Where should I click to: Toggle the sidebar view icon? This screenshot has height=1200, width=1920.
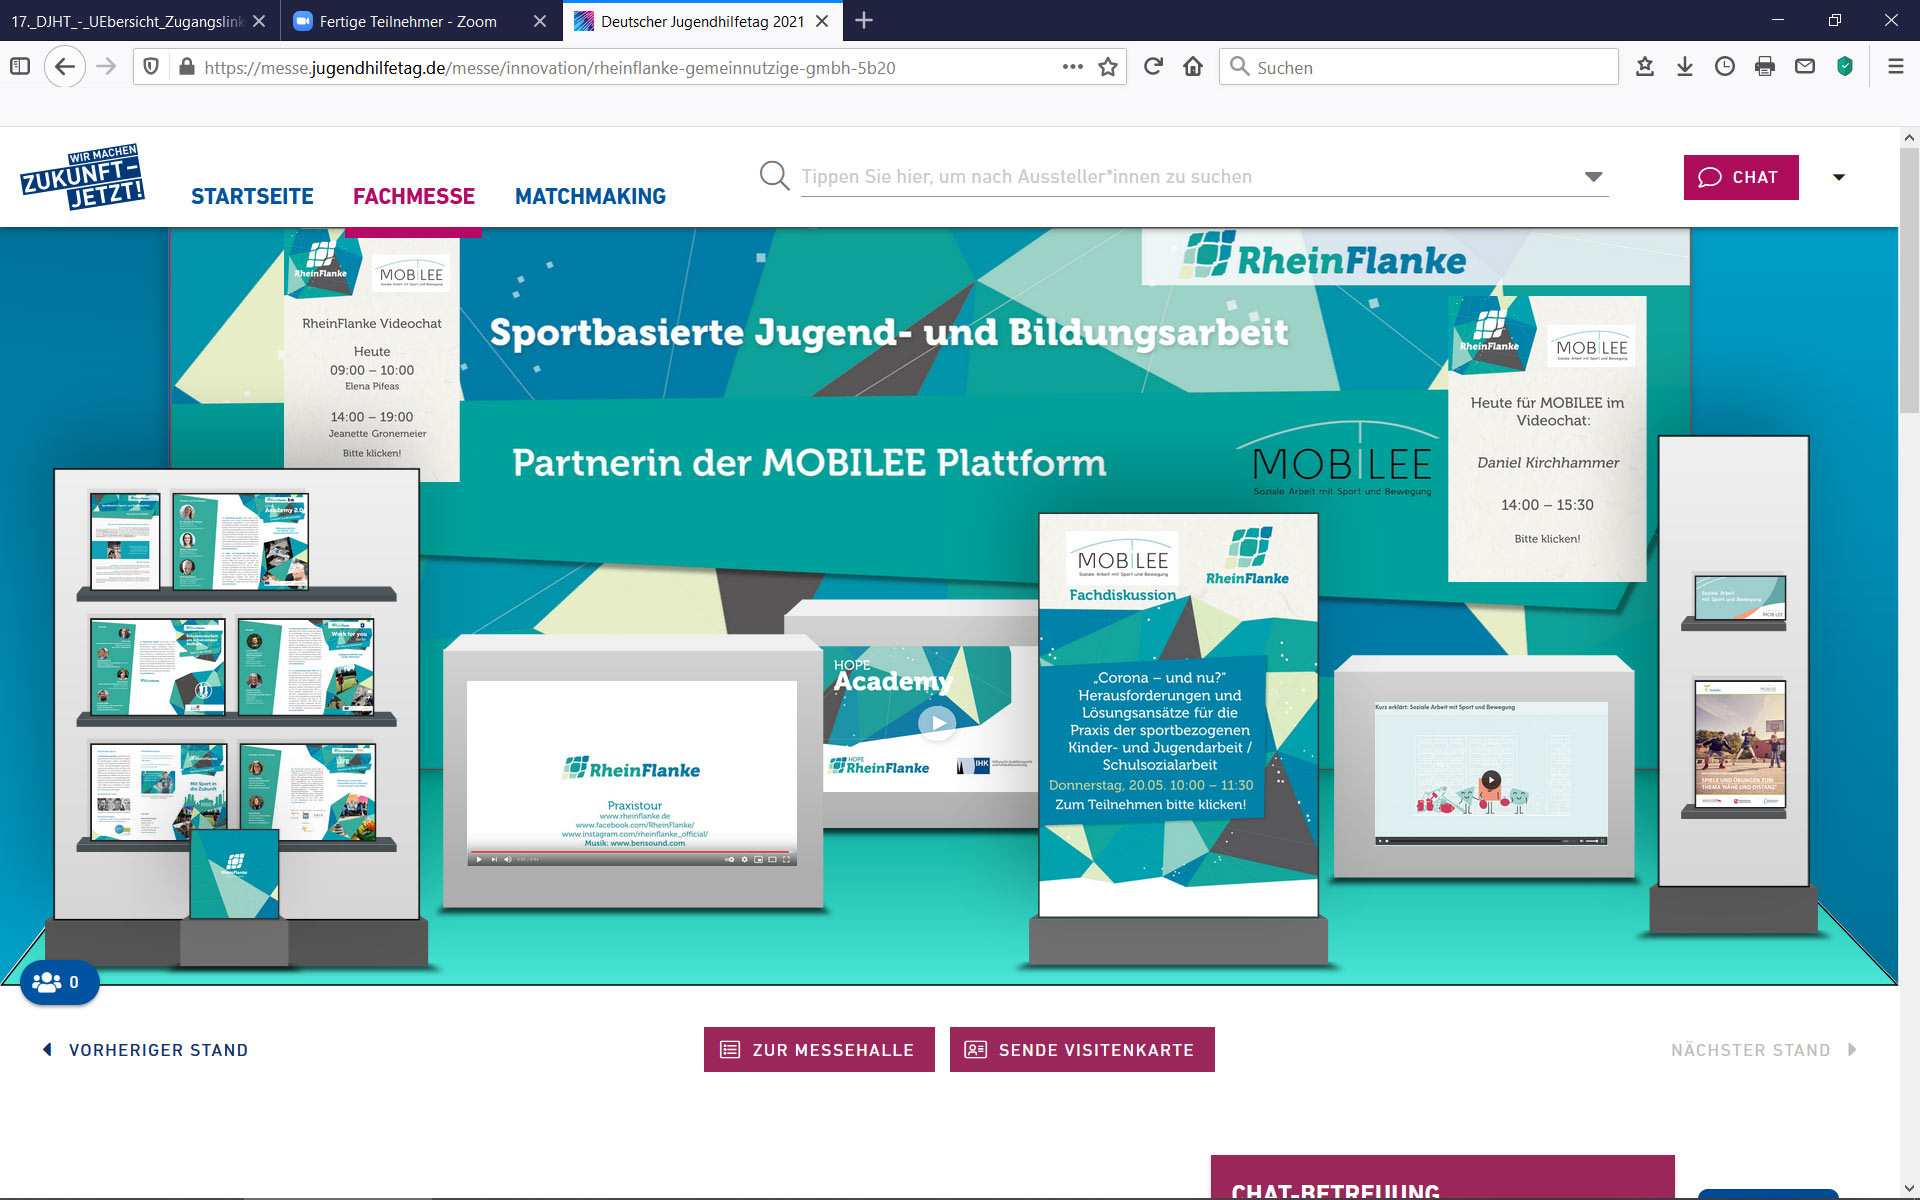pyautogui.click(x=20, y=67)
